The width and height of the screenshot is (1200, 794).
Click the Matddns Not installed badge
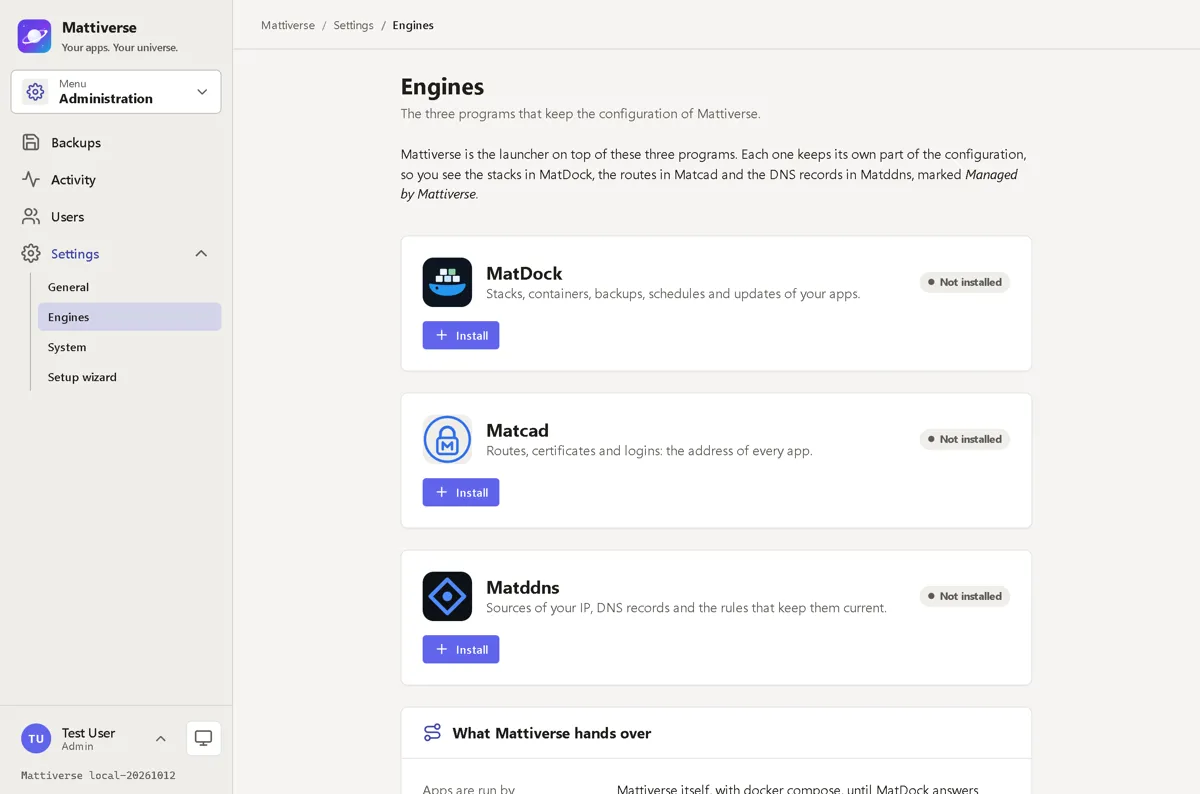(x=965, y=596)
